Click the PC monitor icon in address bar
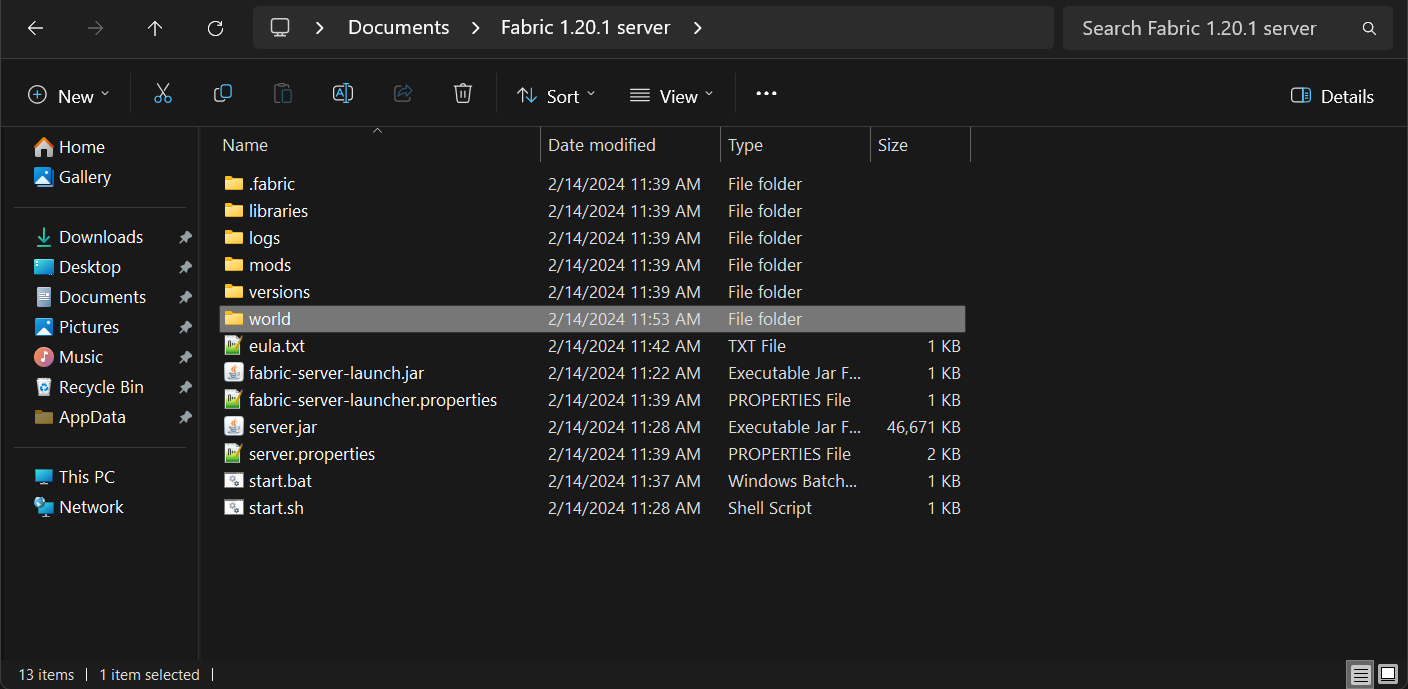This screenshot has height=689, width=1408. [280, 28]
